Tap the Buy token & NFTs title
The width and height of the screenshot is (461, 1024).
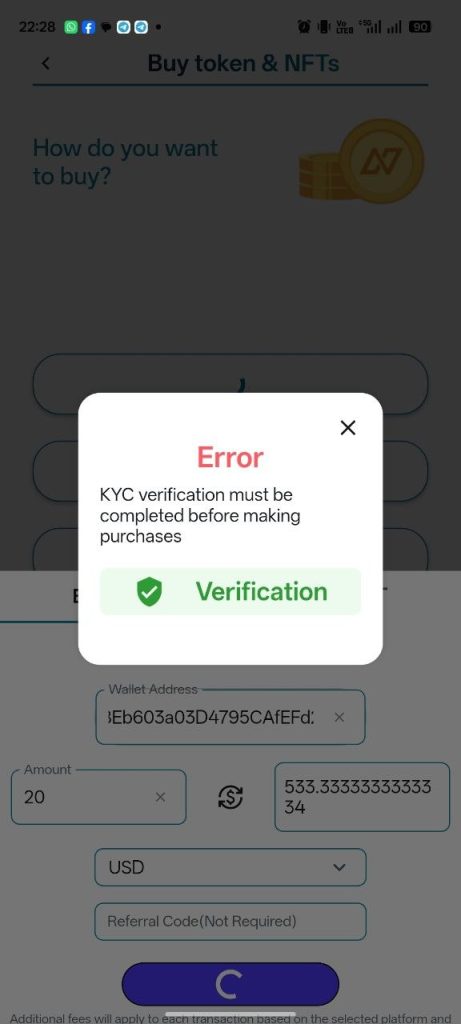pos(244,63)
